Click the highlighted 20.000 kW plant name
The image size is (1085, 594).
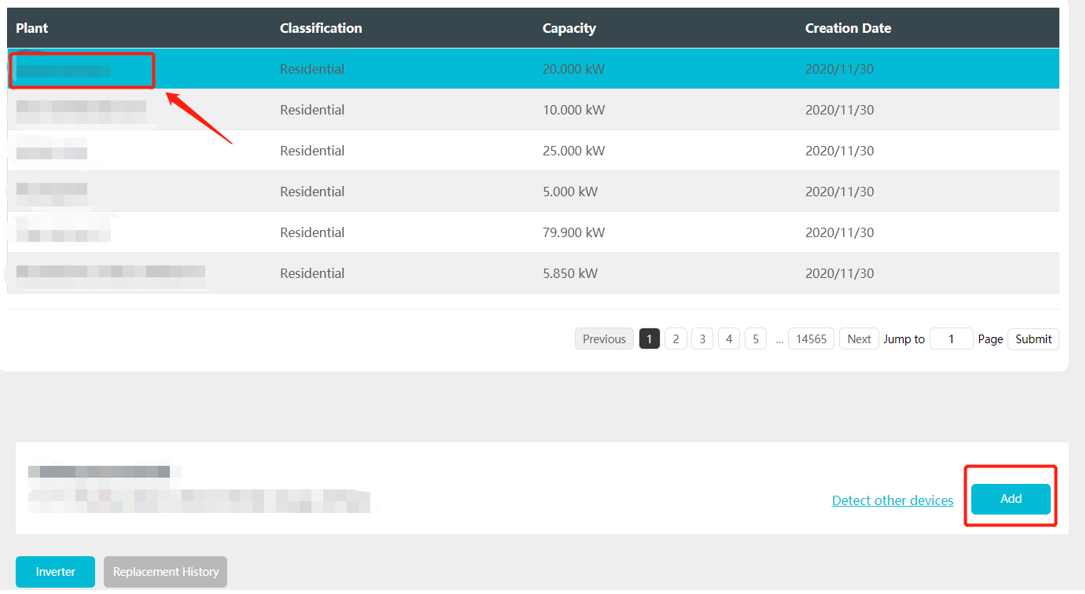coord(65,70)
